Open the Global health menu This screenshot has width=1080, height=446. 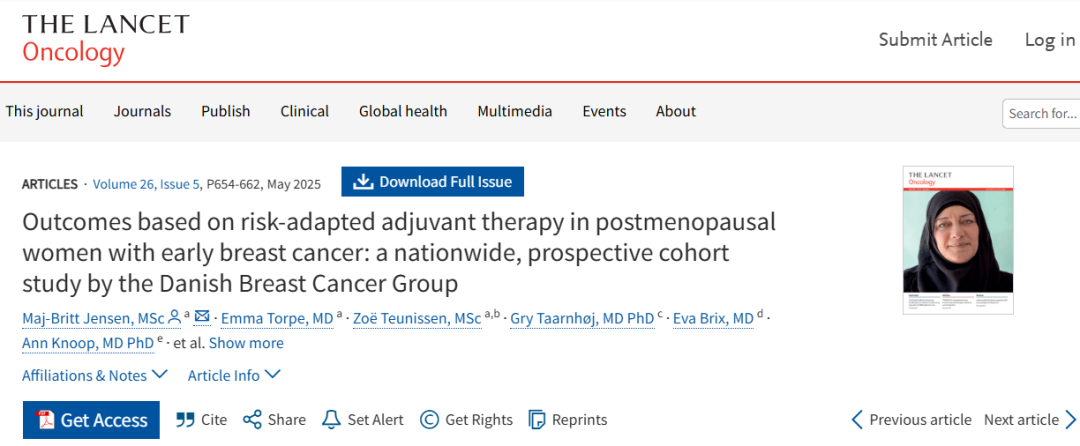403,112
